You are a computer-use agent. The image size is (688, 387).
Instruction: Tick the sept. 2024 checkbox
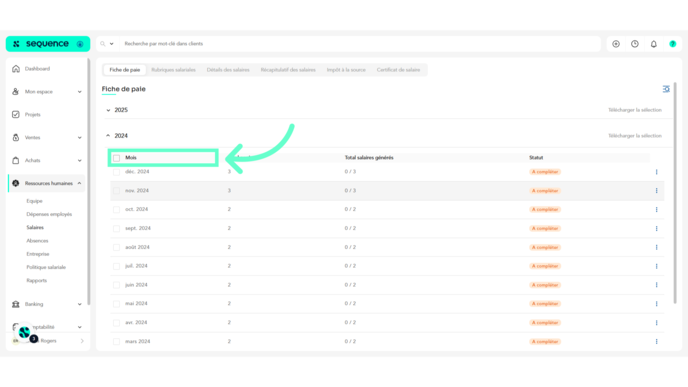click(116, 229)
